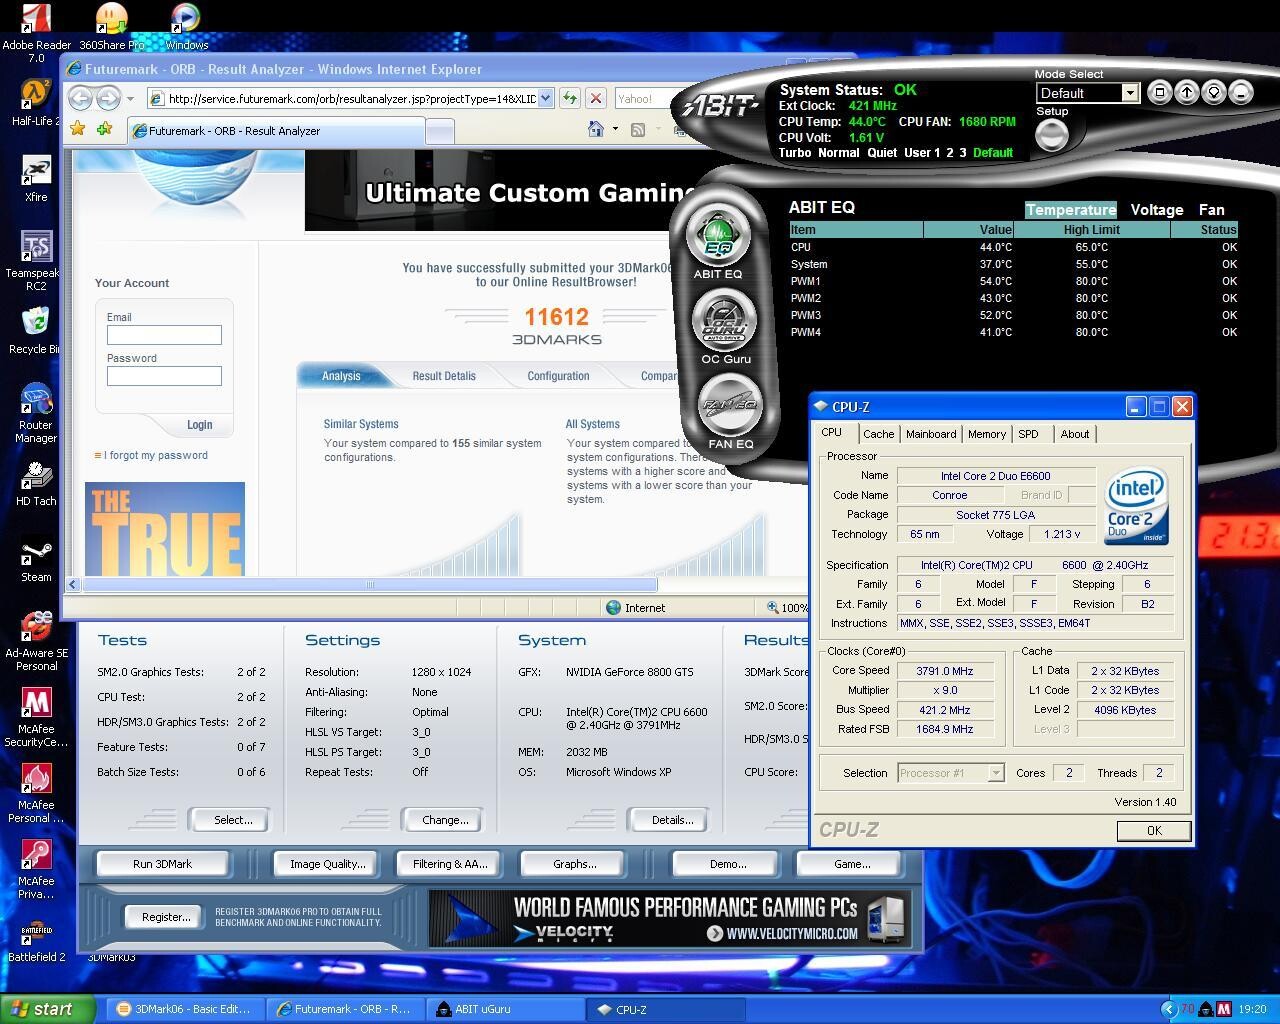Click the Password input field
1280x1024 pixels.
point(164,376)
